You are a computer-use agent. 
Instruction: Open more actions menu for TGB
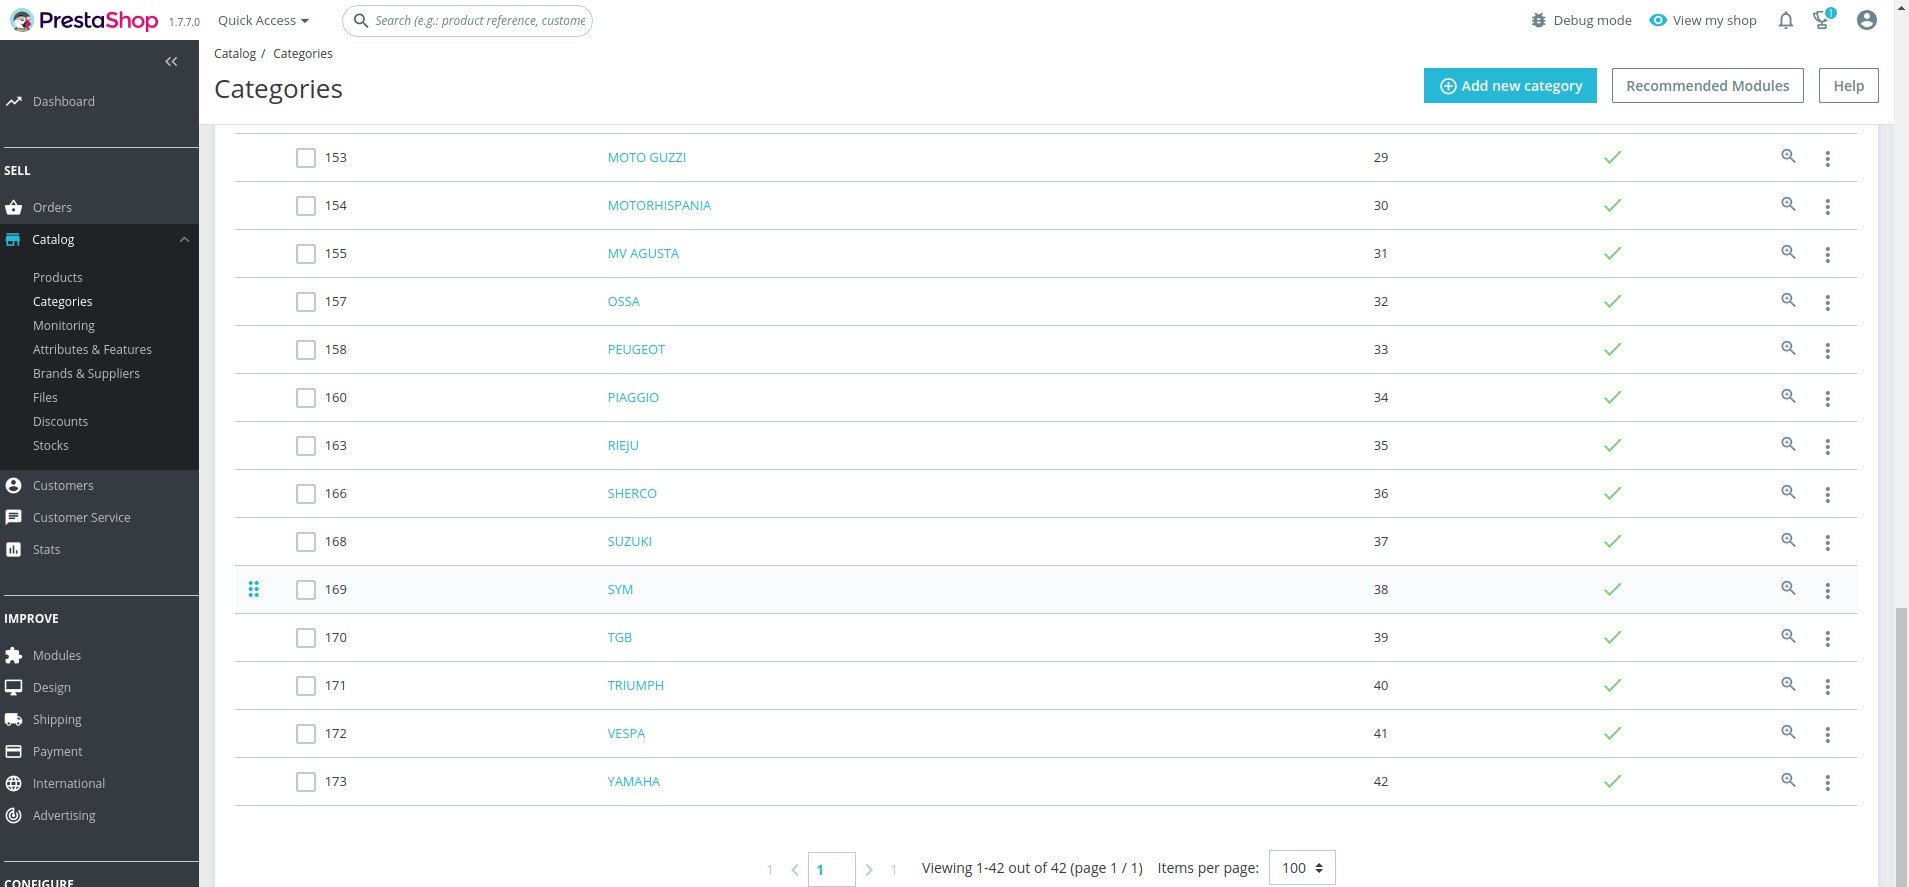1827,638
